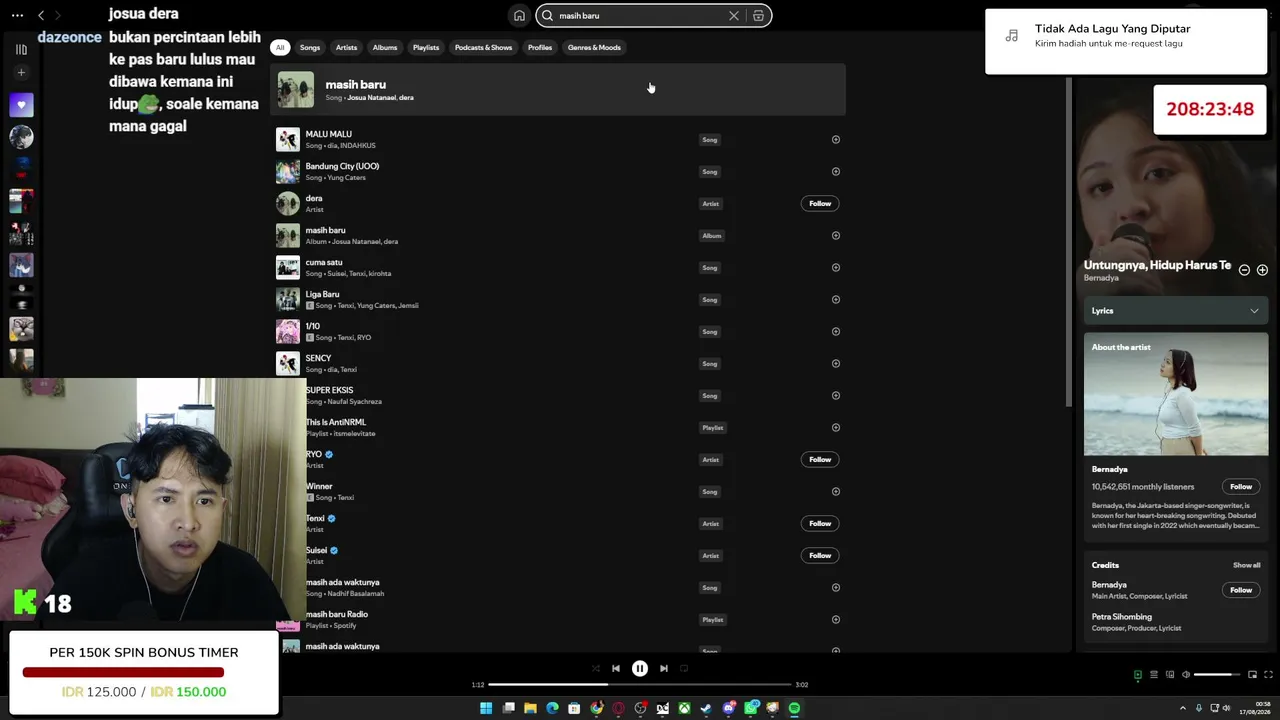Switch to Genres & Moods filter
The height and width of the screenshot is (720, 1280).
594,47
